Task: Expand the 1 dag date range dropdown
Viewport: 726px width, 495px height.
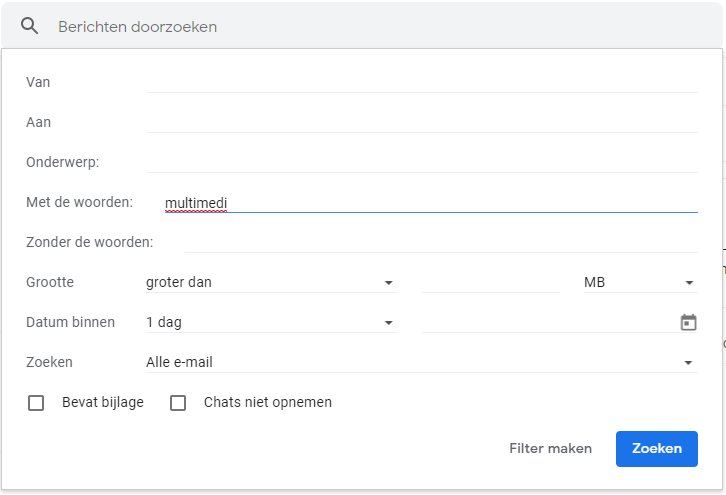Action: 272,322
